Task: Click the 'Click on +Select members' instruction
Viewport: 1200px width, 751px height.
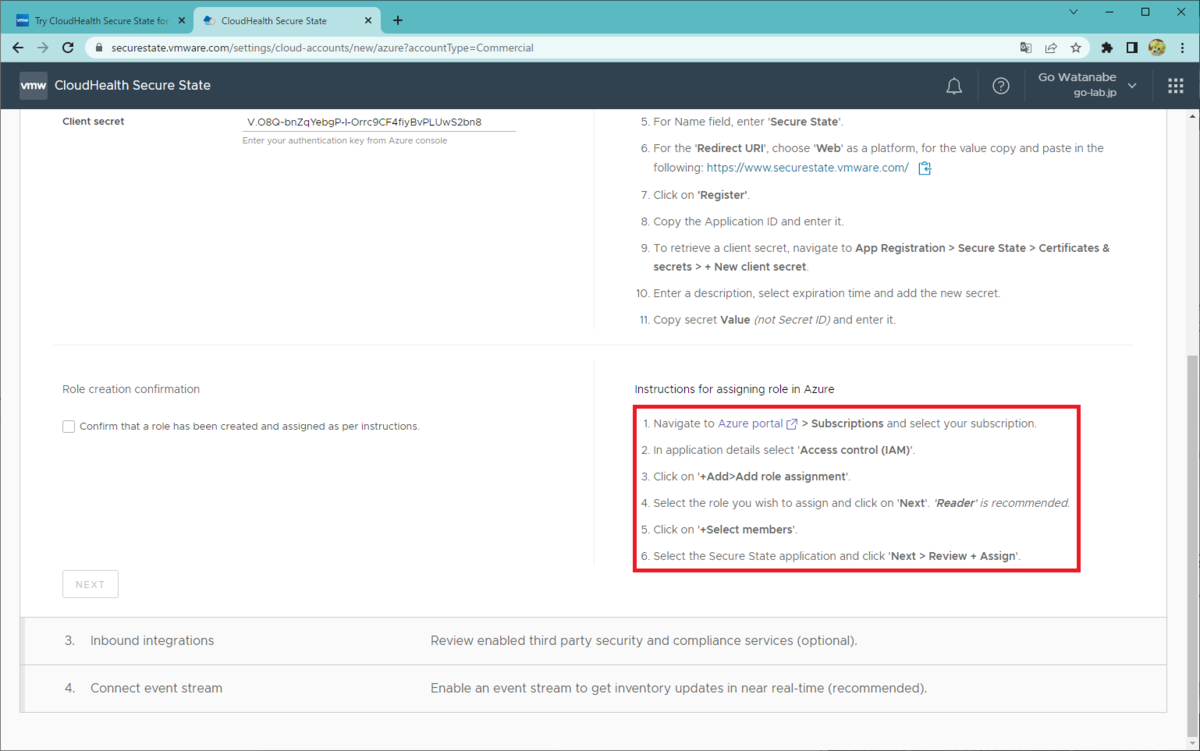Action: [x=726, y=530]
